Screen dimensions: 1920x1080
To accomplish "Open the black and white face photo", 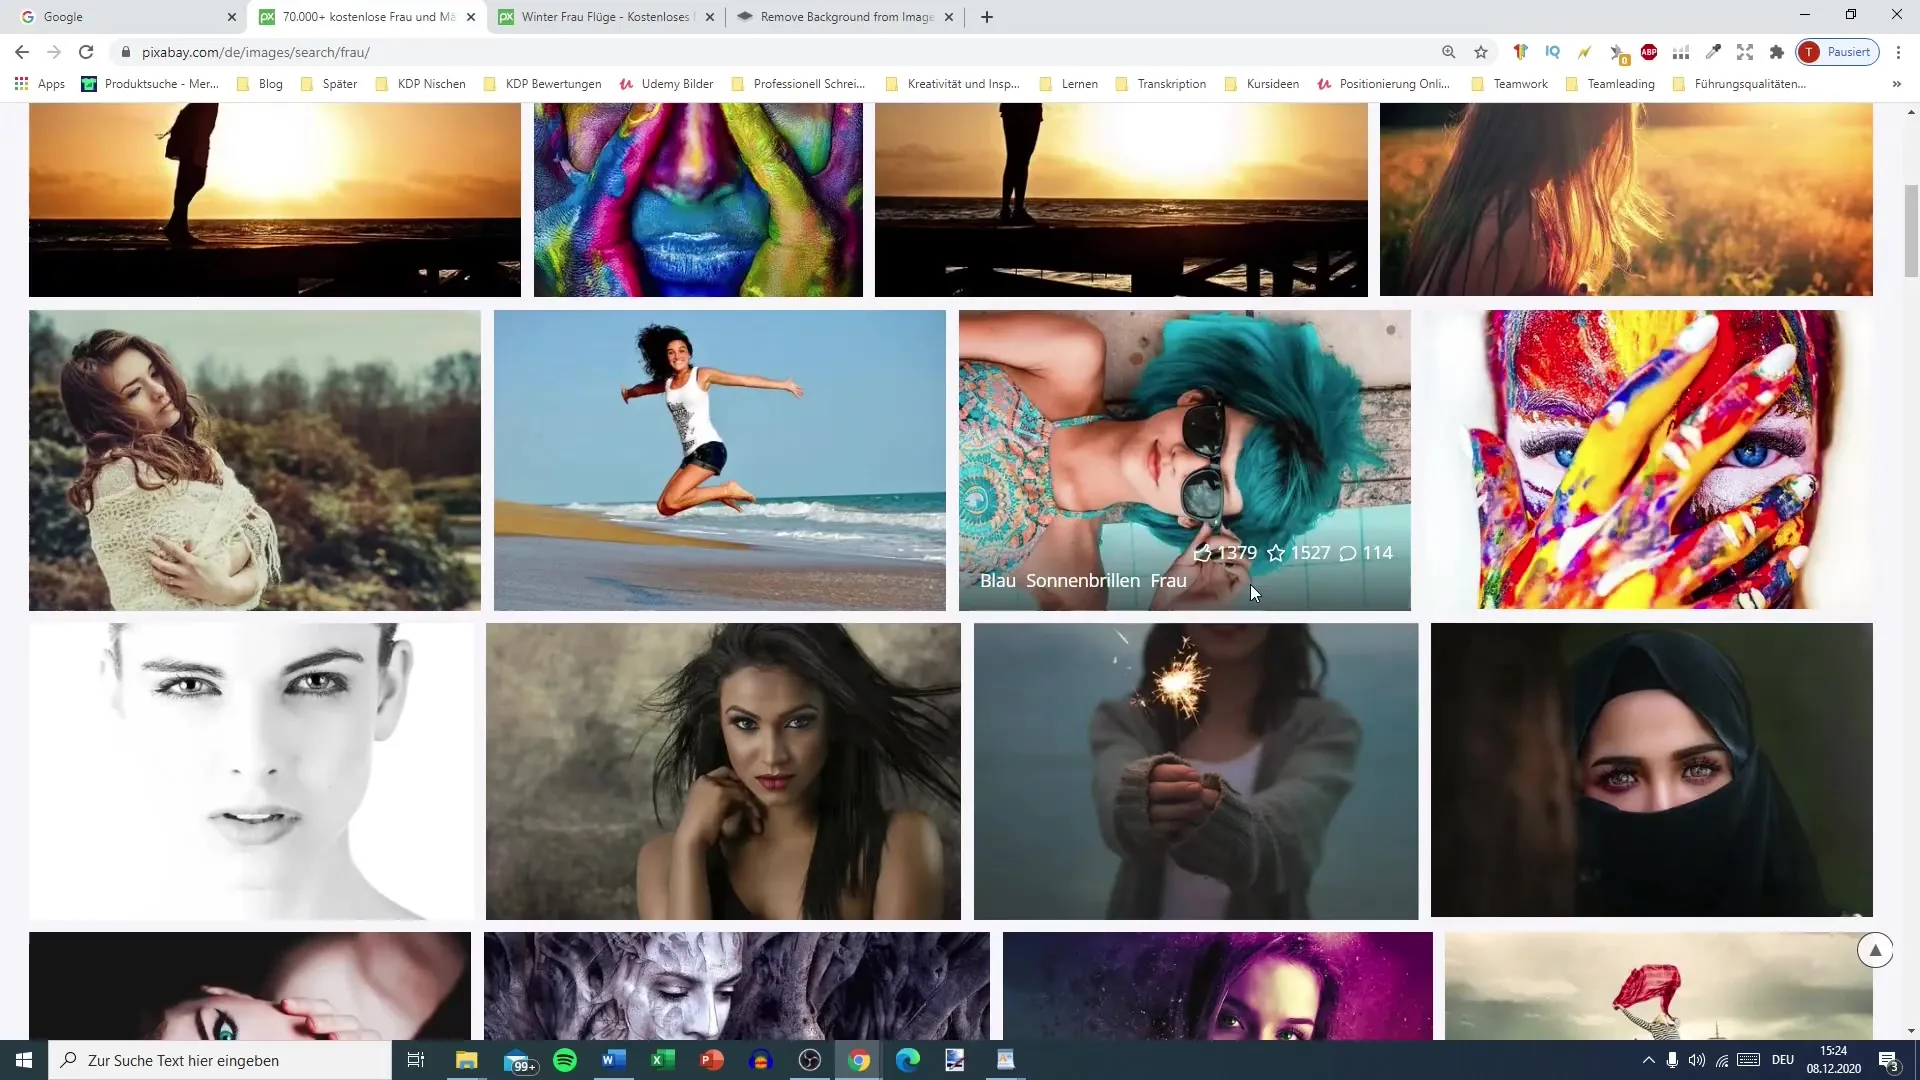I will click(251, 771).
